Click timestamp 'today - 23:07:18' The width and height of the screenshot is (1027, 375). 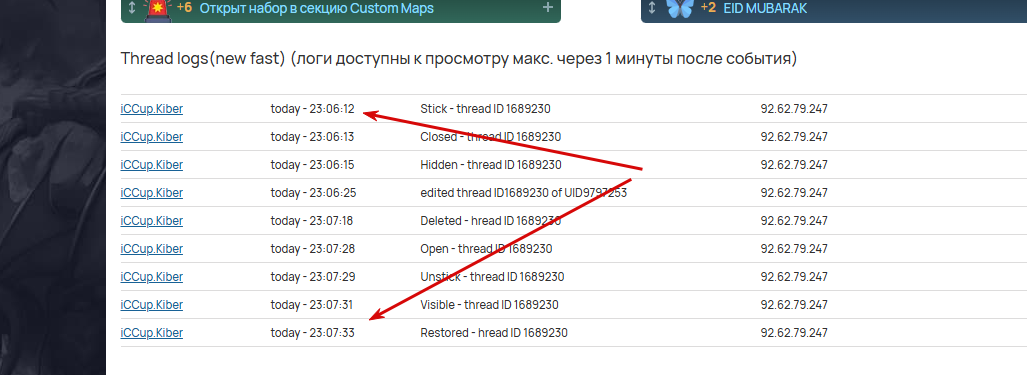click(312, 221)
